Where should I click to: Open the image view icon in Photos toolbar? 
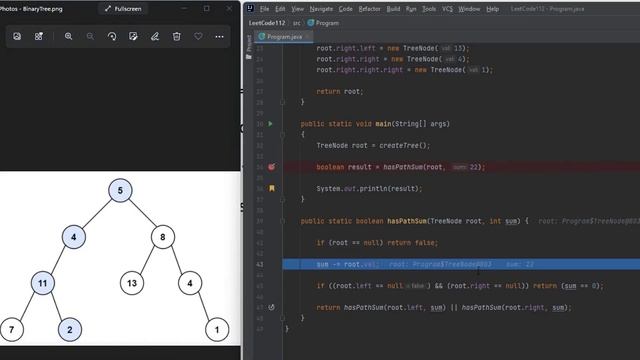[x=17, y=36]
